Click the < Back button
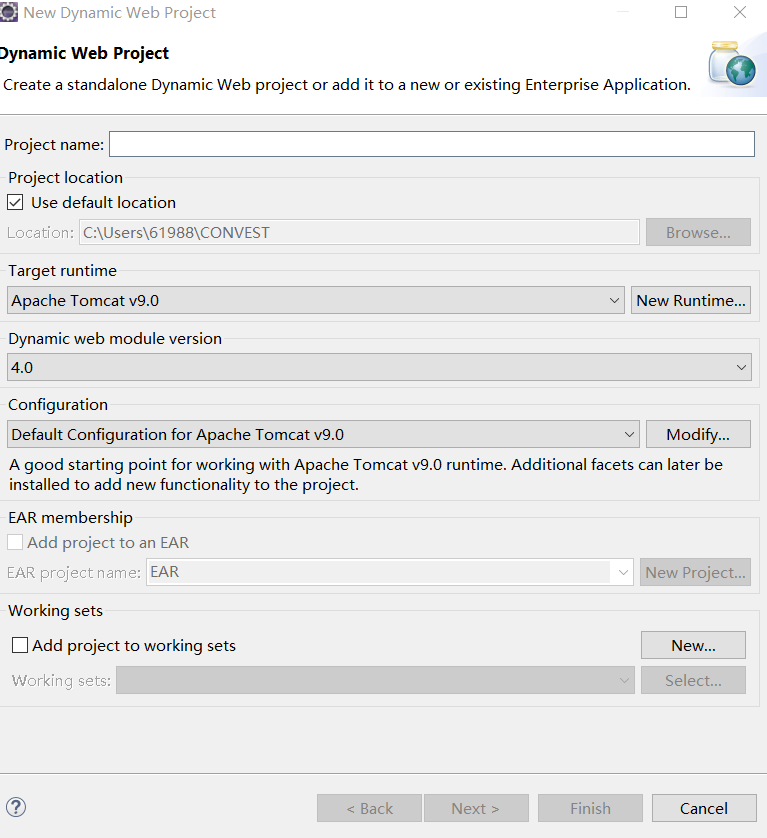This screenshot has height=838, width=767. click(x=369, y=808)
